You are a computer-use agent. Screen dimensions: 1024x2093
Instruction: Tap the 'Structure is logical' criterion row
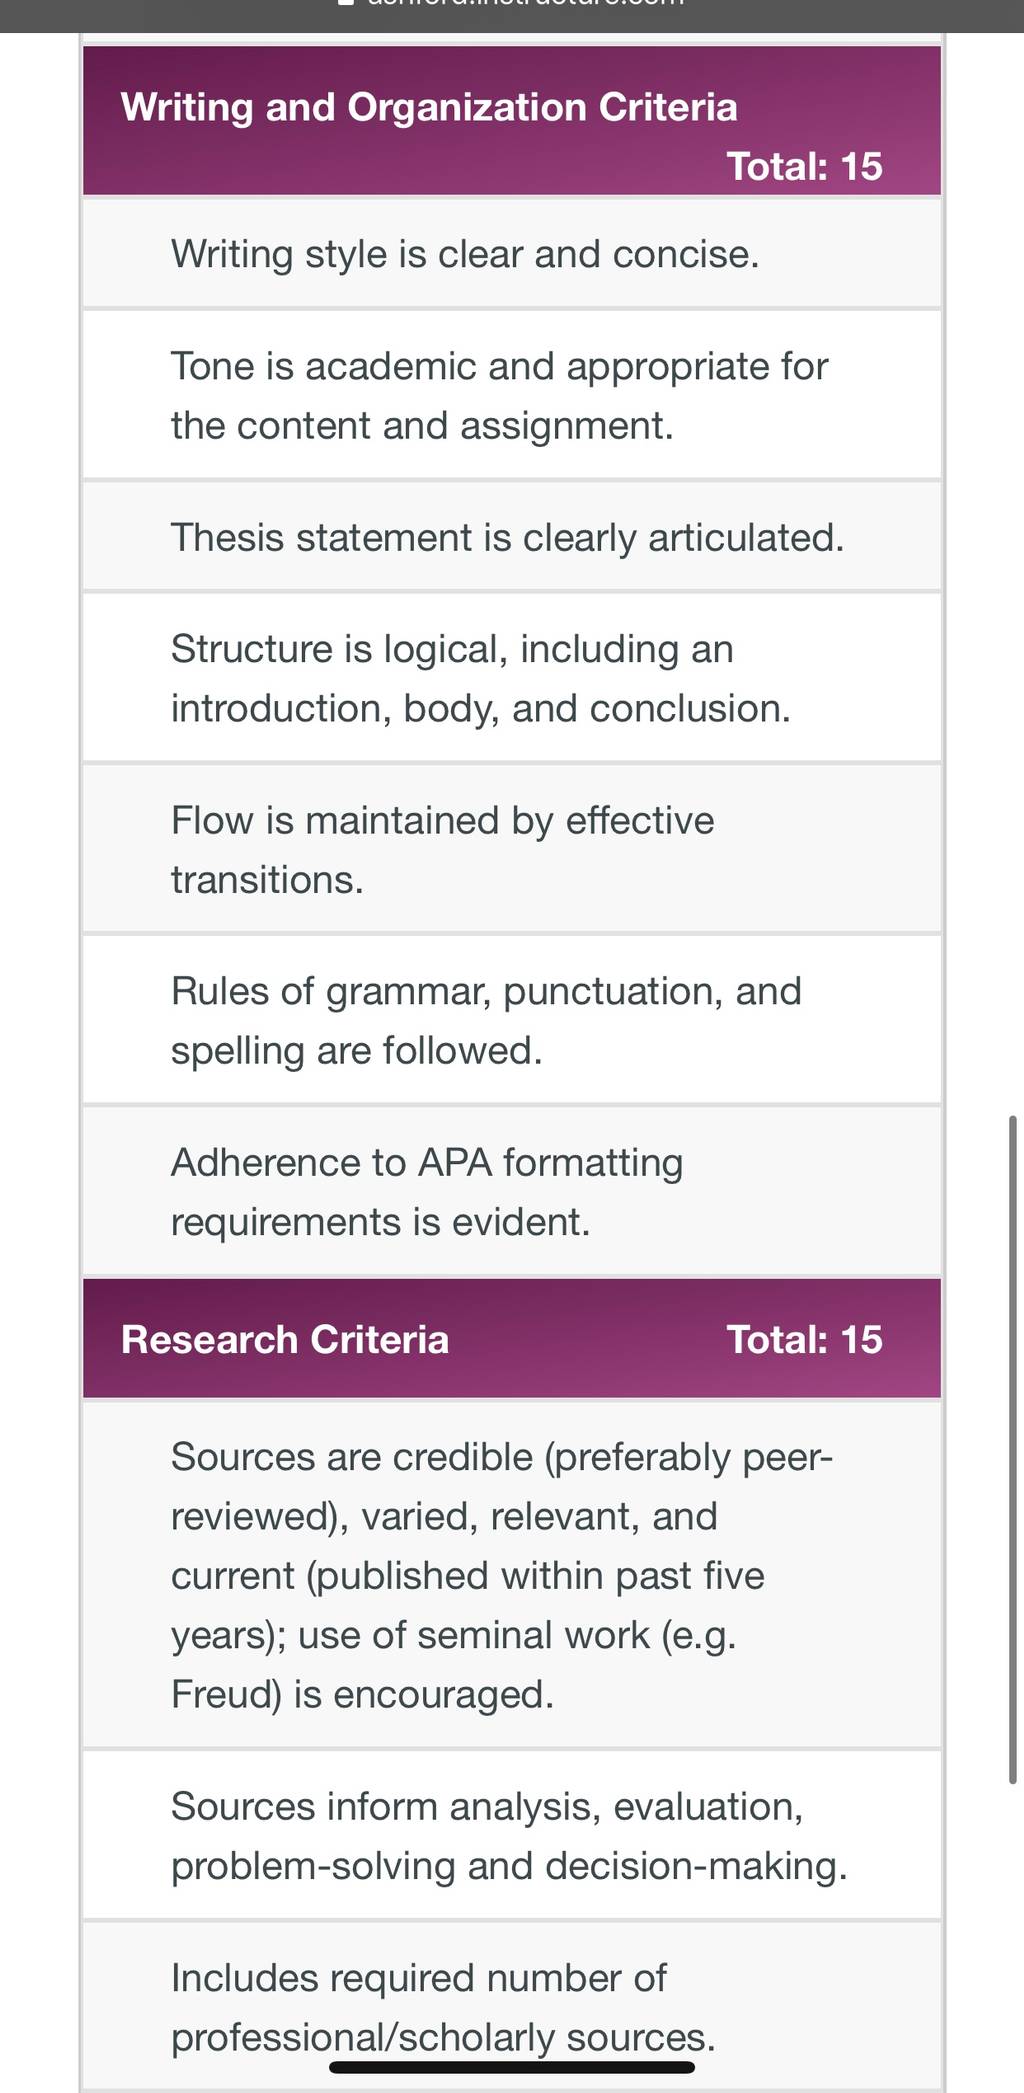[x=512, y=678]
